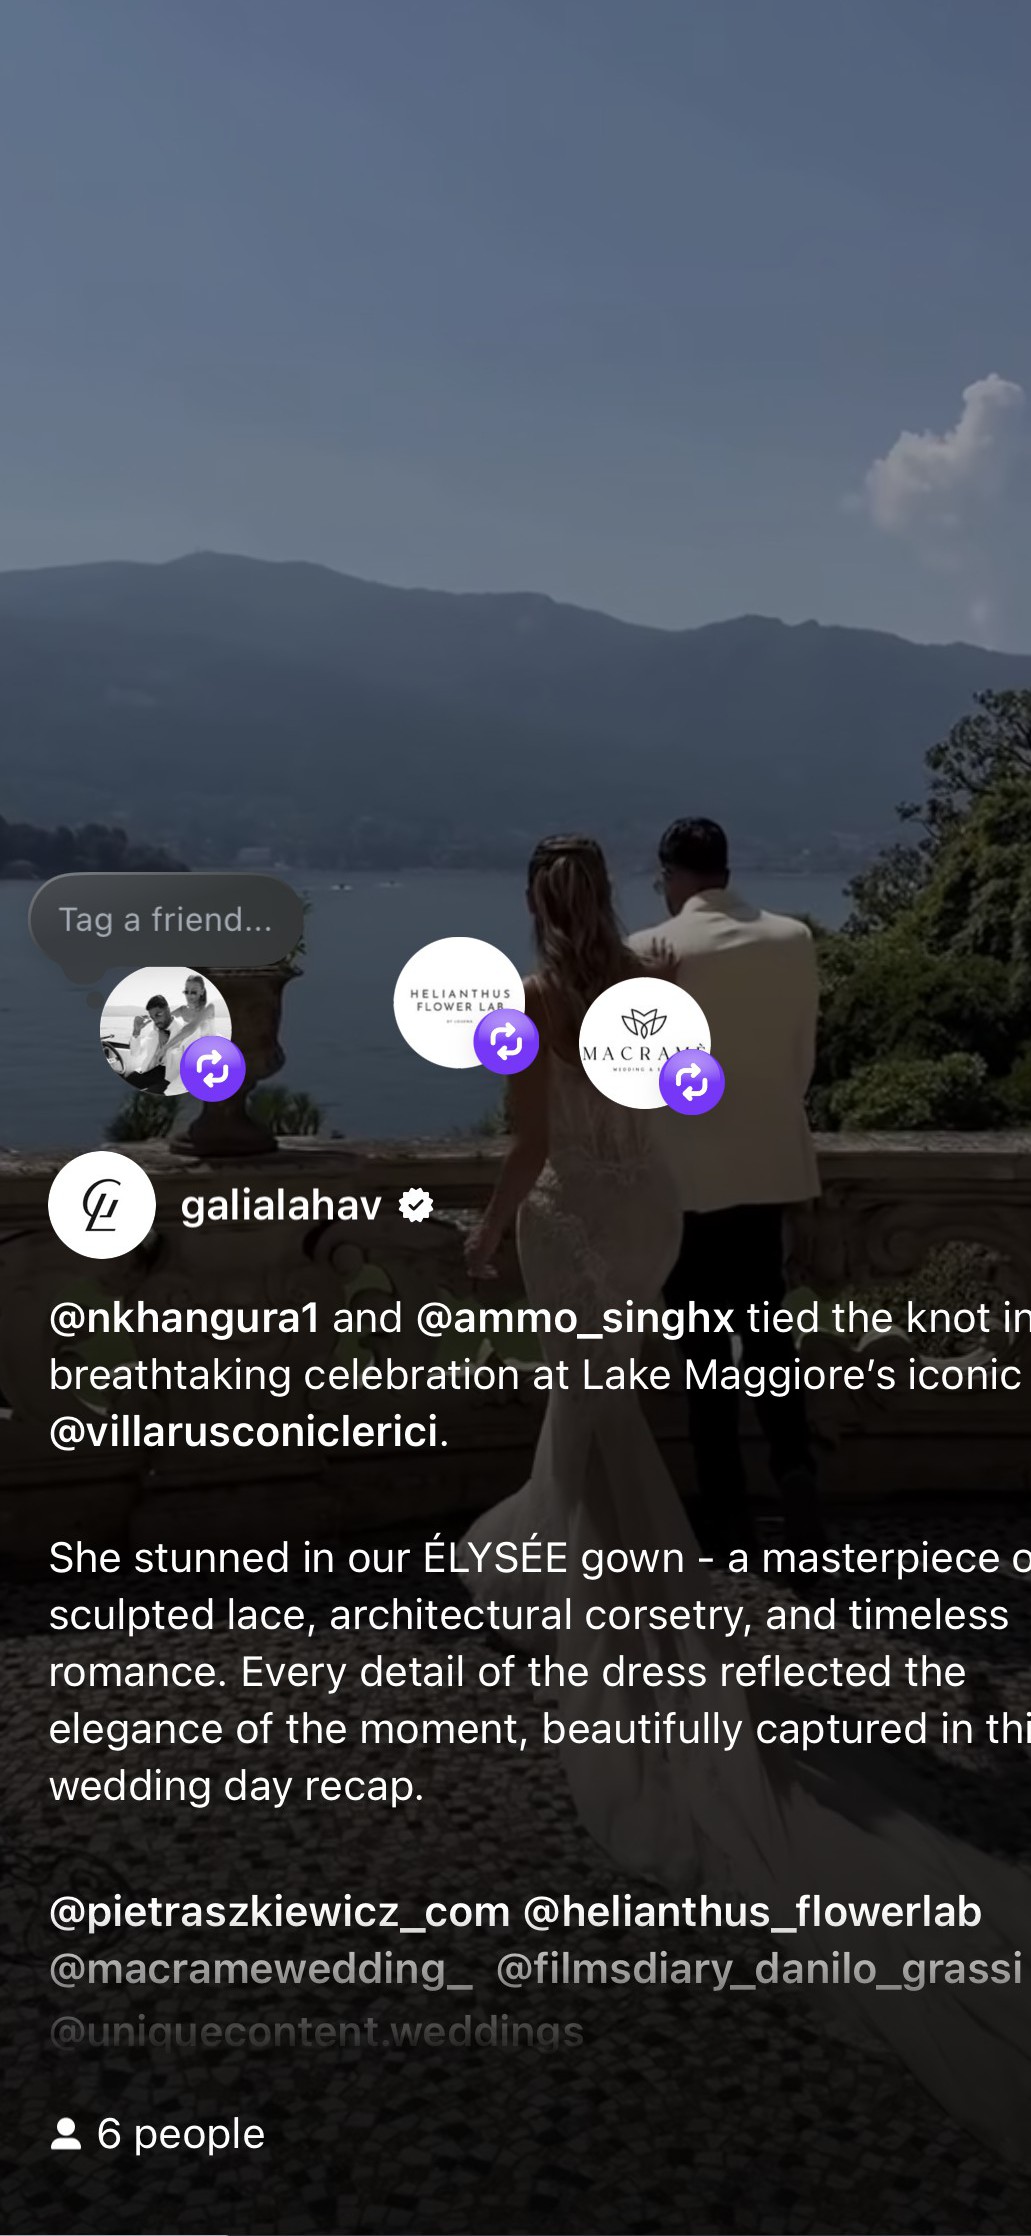Open the Helianthus Flower Lab avatar
This screenshot has width=1031, height=2236.
(x=459, y=1002)
